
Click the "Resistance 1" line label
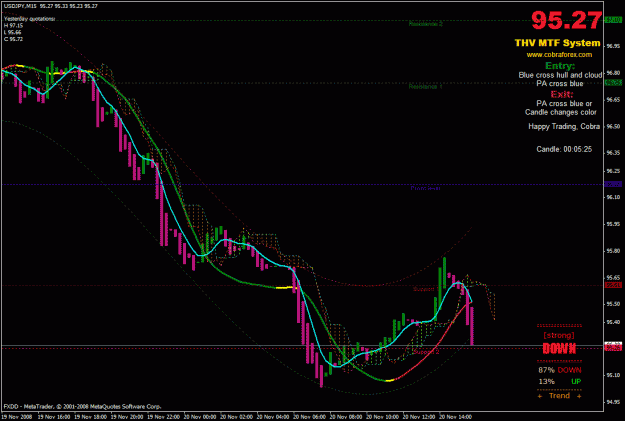click(x=425, y=87)
